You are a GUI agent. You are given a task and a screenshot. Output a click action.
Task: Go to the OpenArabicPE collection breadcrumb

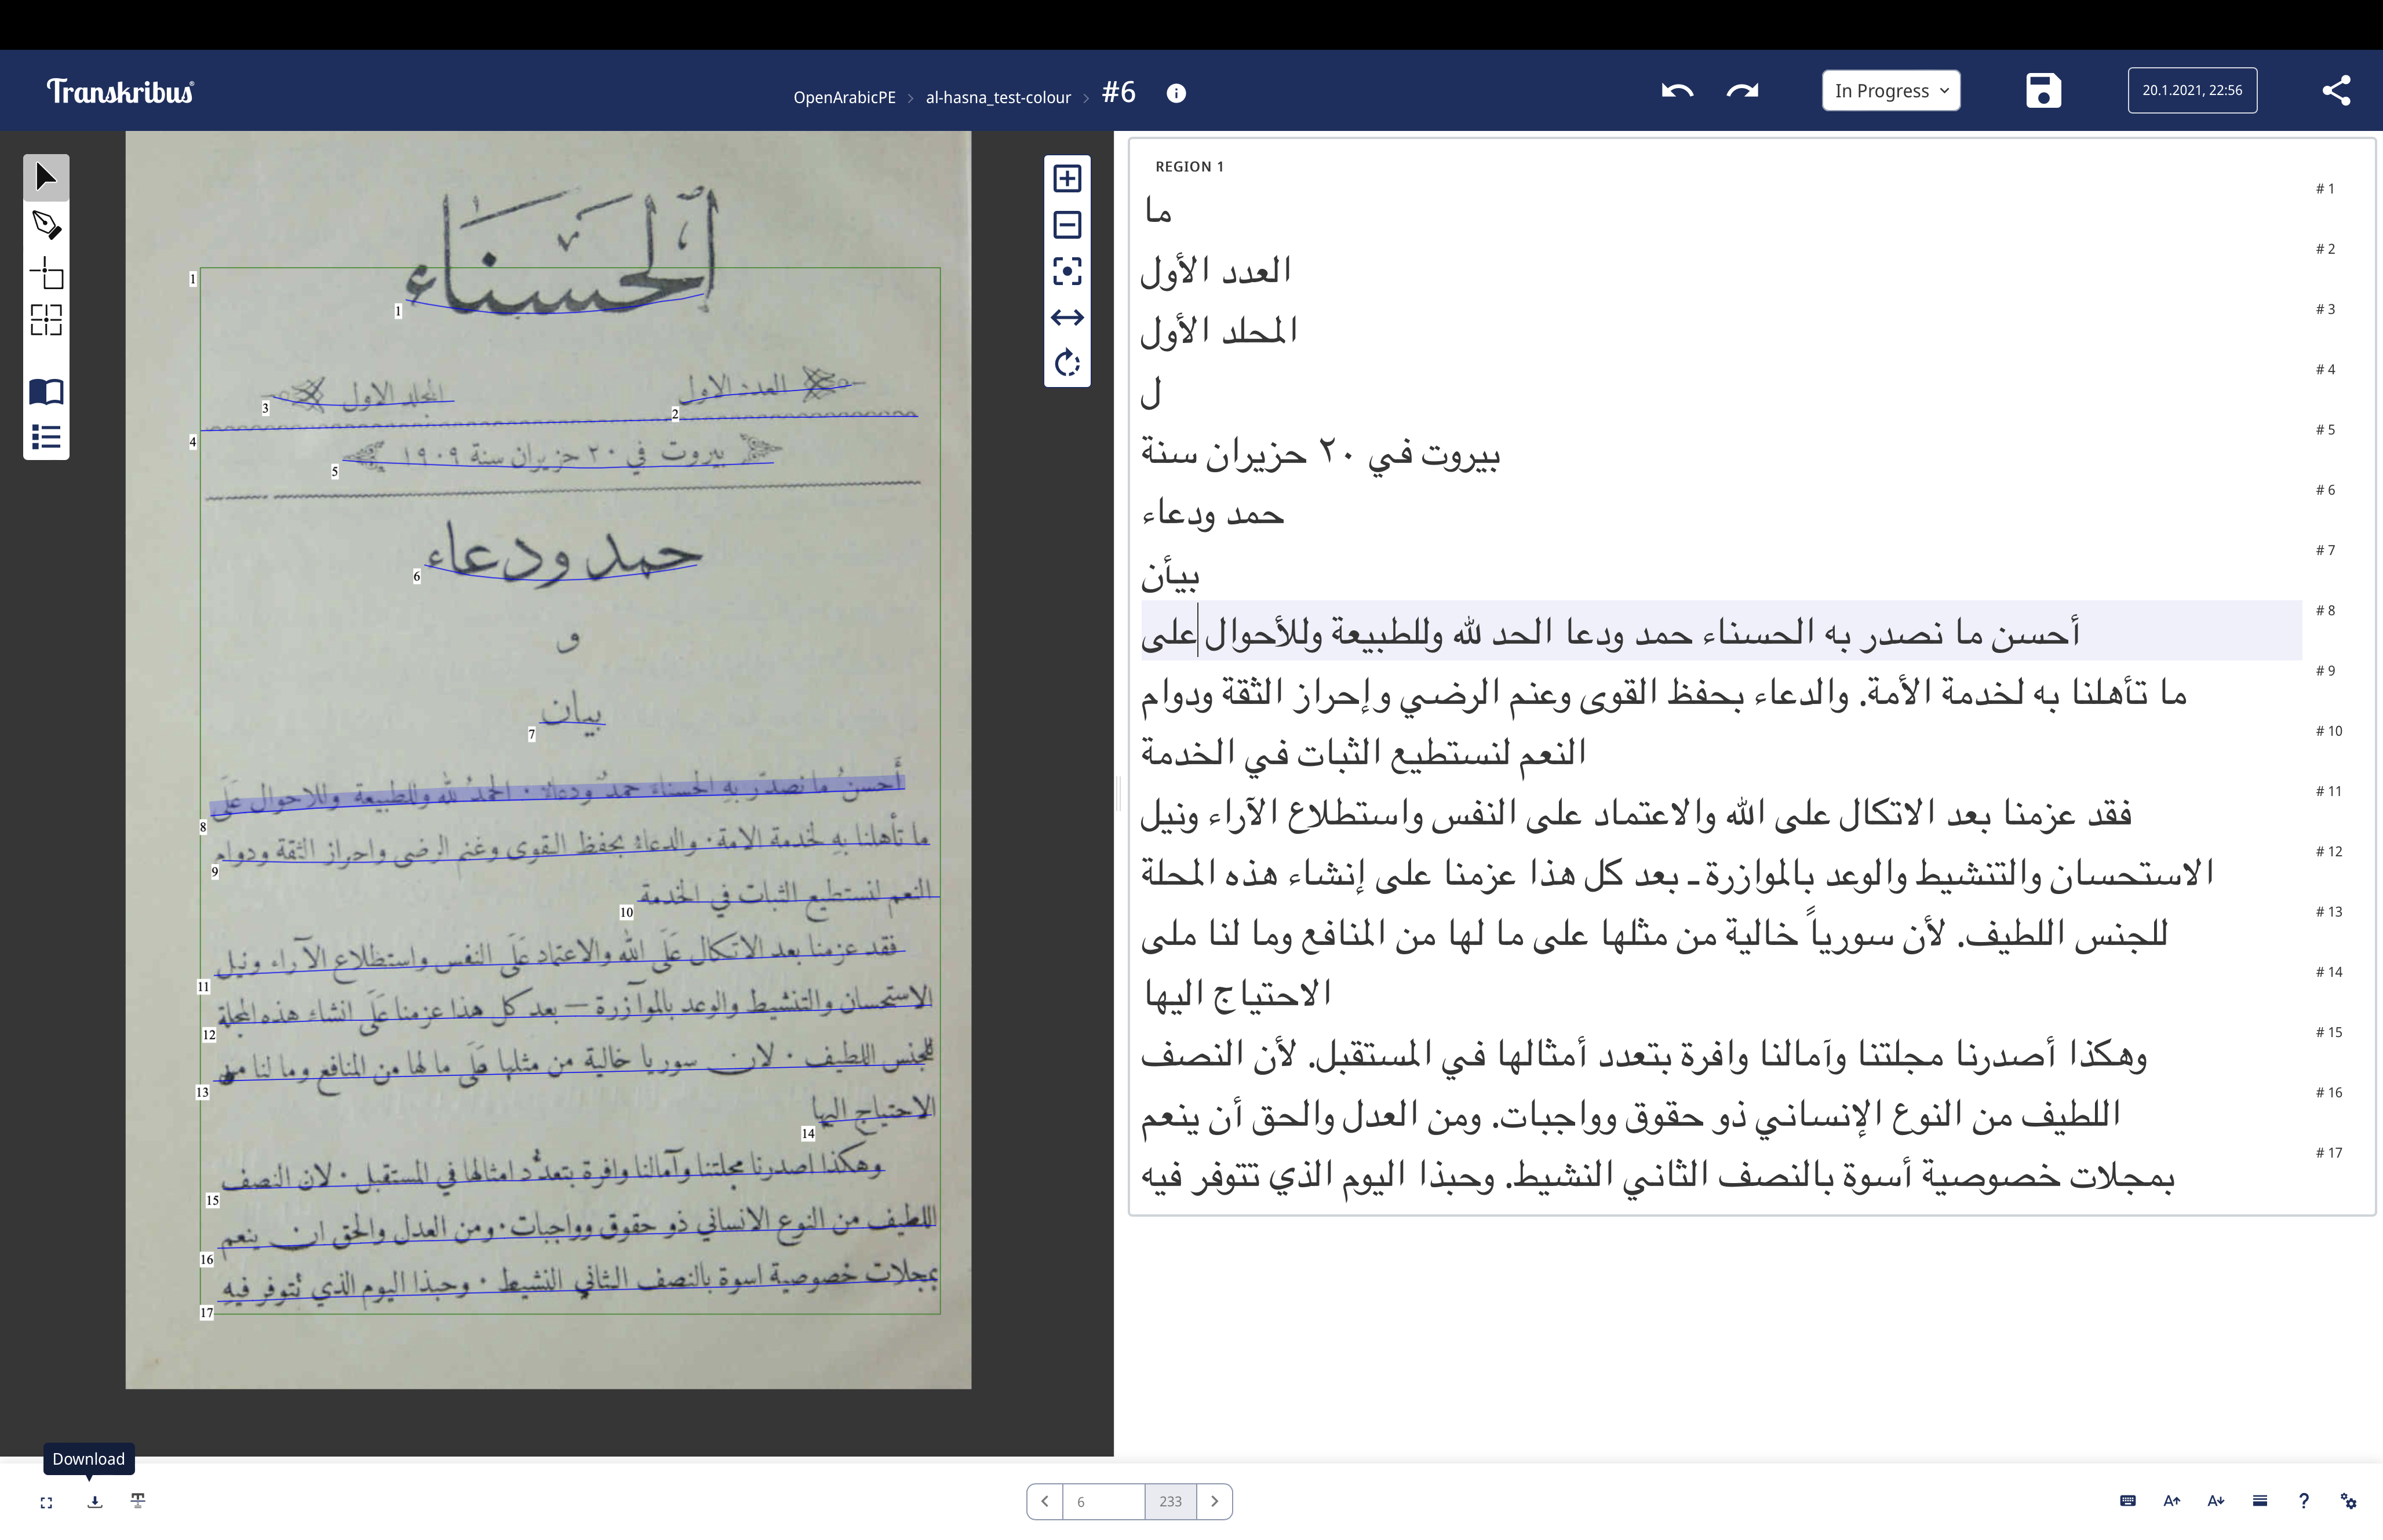pos(844,97)
